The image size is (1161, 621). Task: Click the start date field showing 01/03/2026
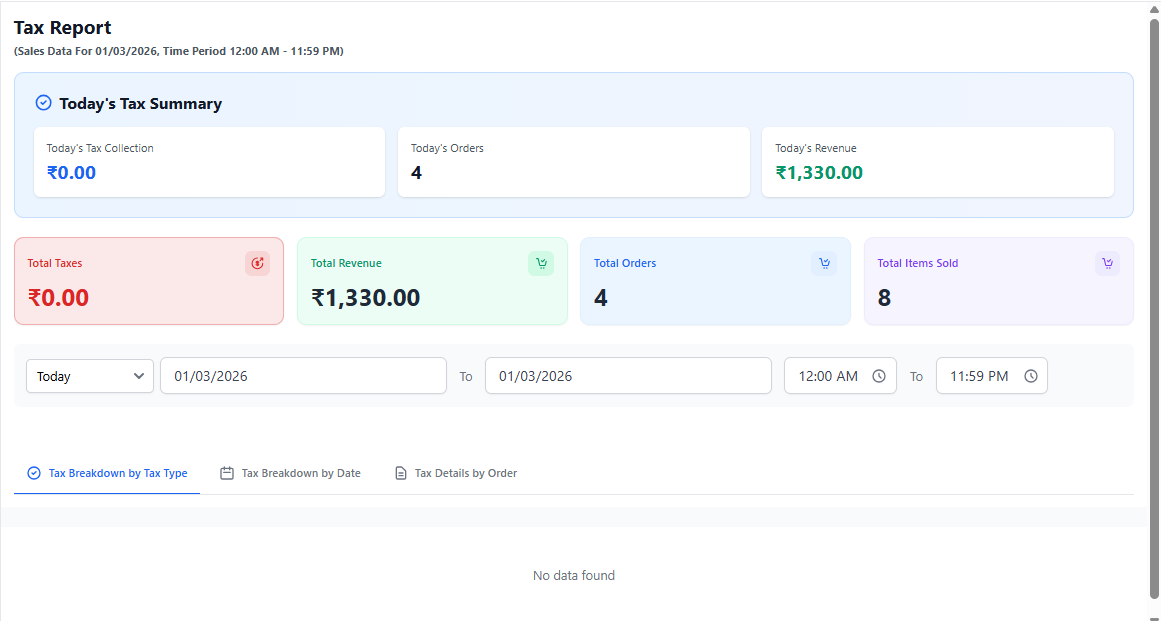point(303,375)
